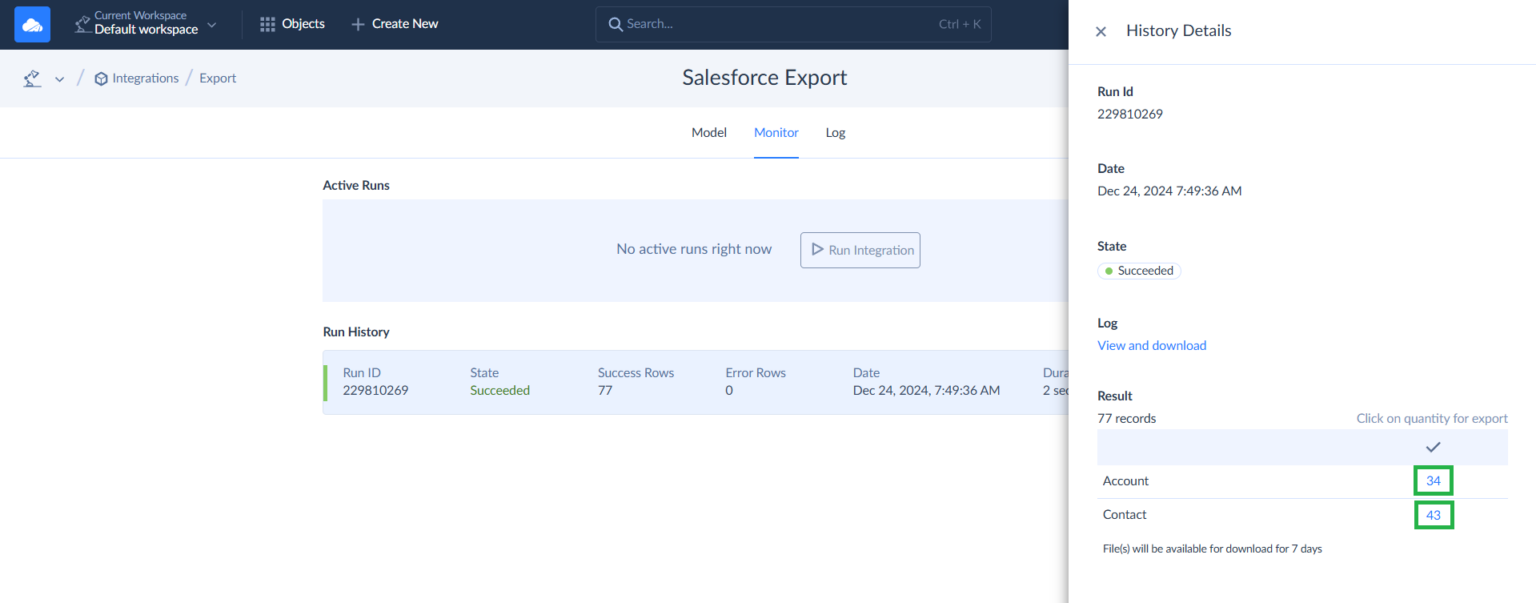Open the Log tab
The image size is (1536, 603).
pyautogui.click(x=835, y=133)
